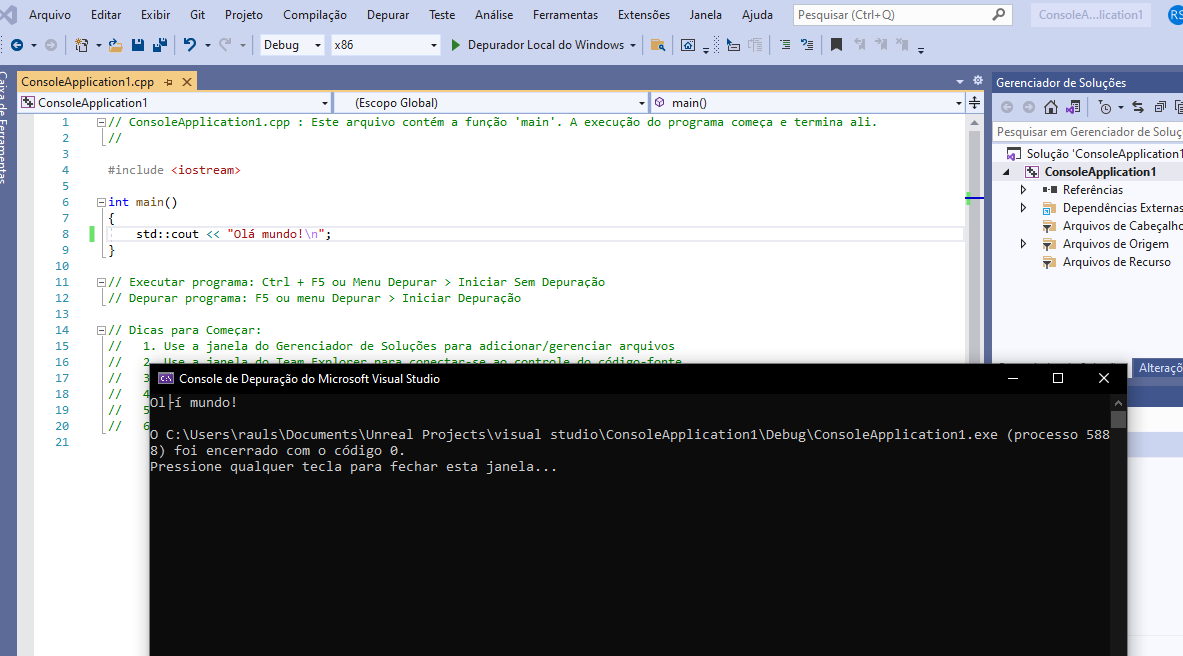Screen dimensions: 1183x656
Task: Open the document list dropdown arrow above editor
Action: [960, 81]
